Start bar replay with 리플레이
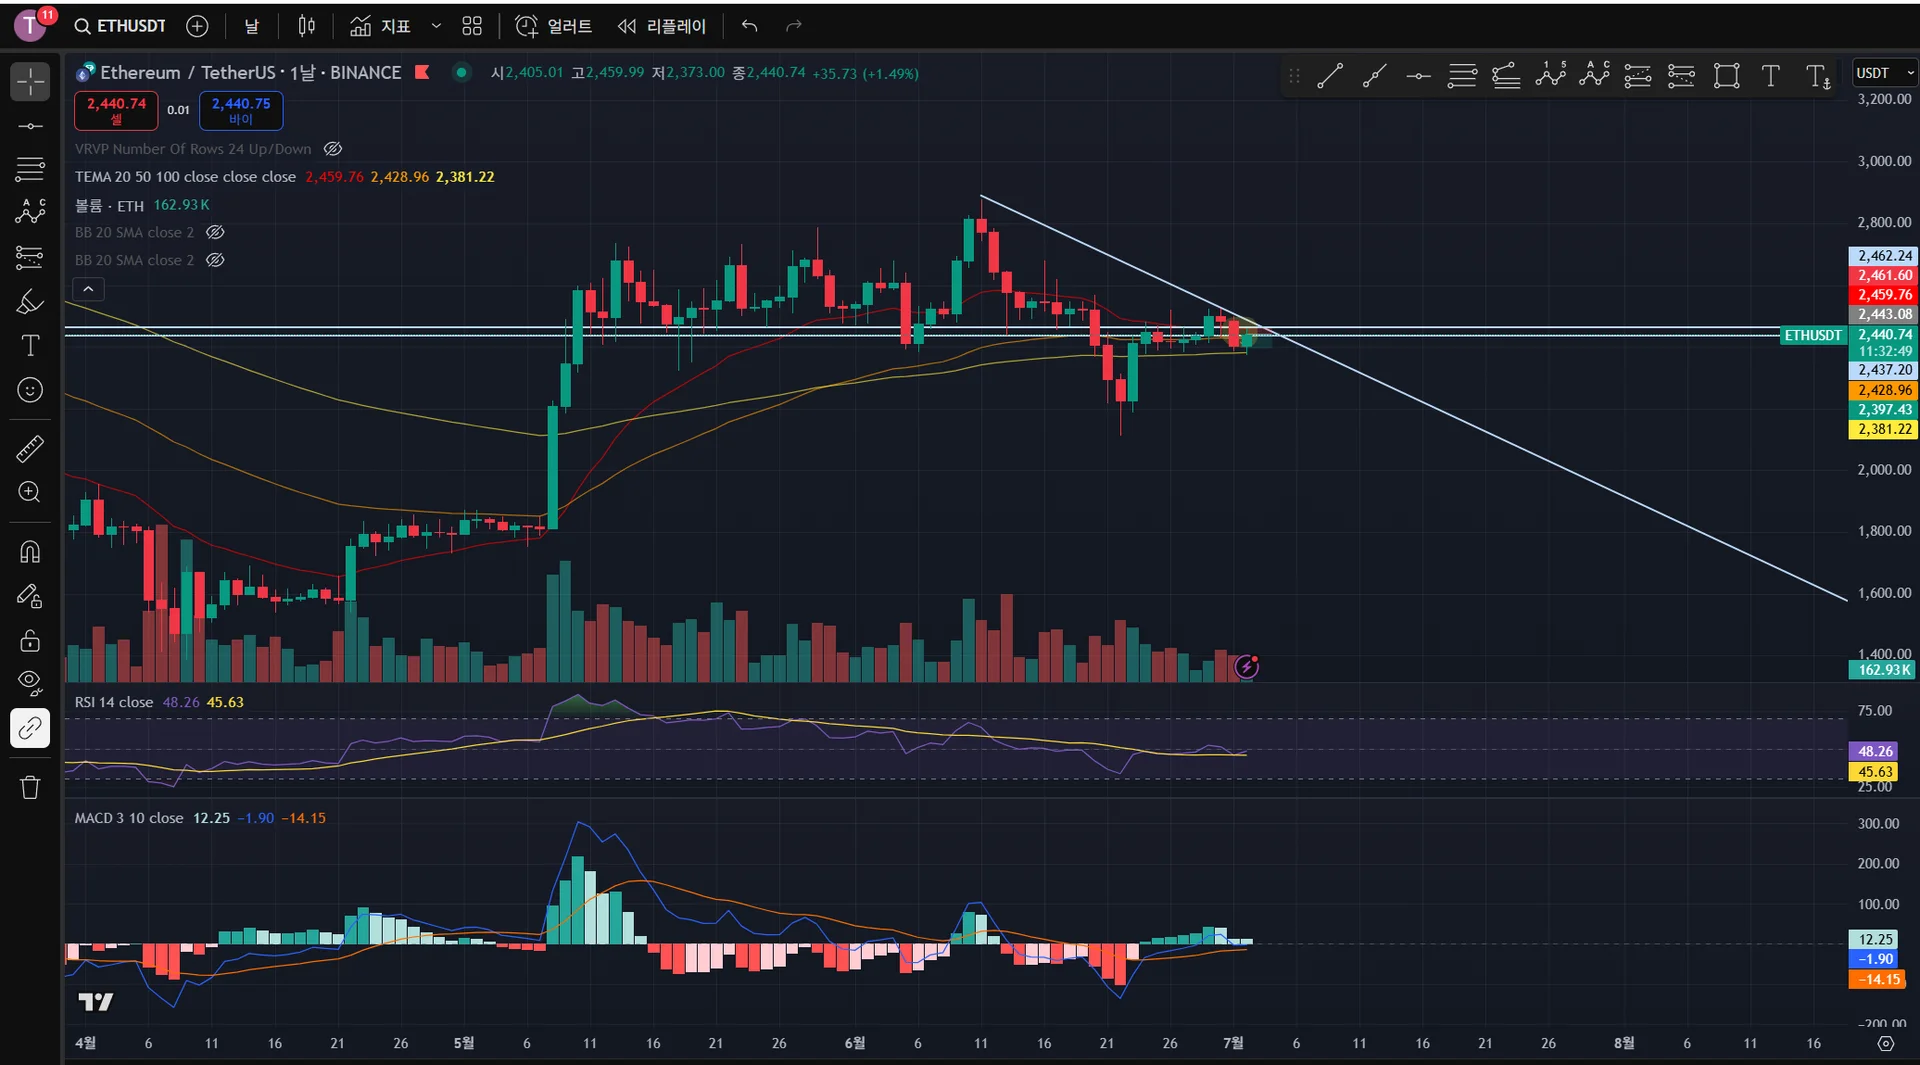The height and width of the screenshot is (1065, 1920). tap(662, 26)
